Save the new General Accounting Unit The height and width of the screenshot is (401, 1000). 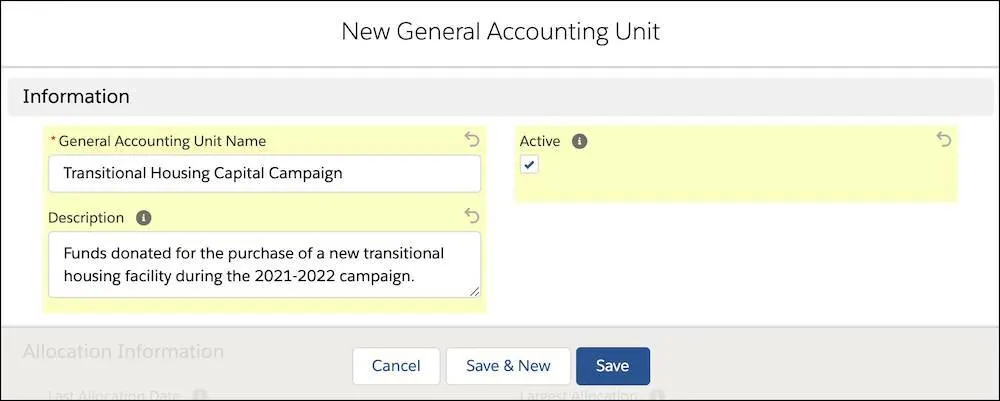pyautogui.click(x=612, y=366)
